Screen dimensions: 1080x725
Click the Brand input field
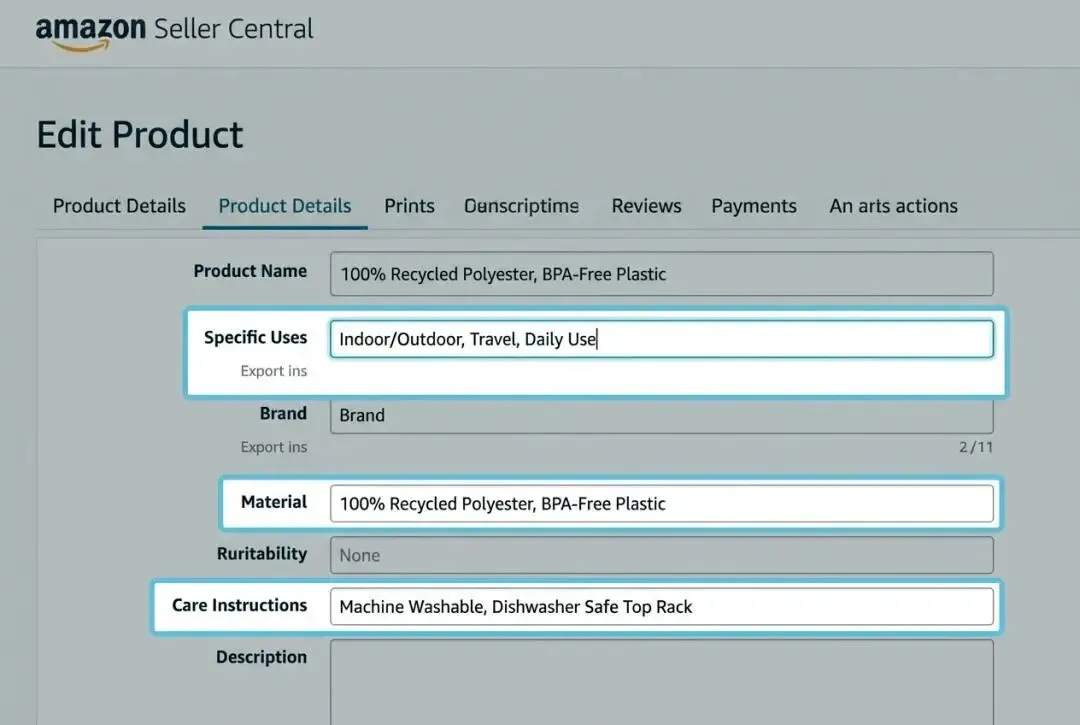click(x=661, y=415)
